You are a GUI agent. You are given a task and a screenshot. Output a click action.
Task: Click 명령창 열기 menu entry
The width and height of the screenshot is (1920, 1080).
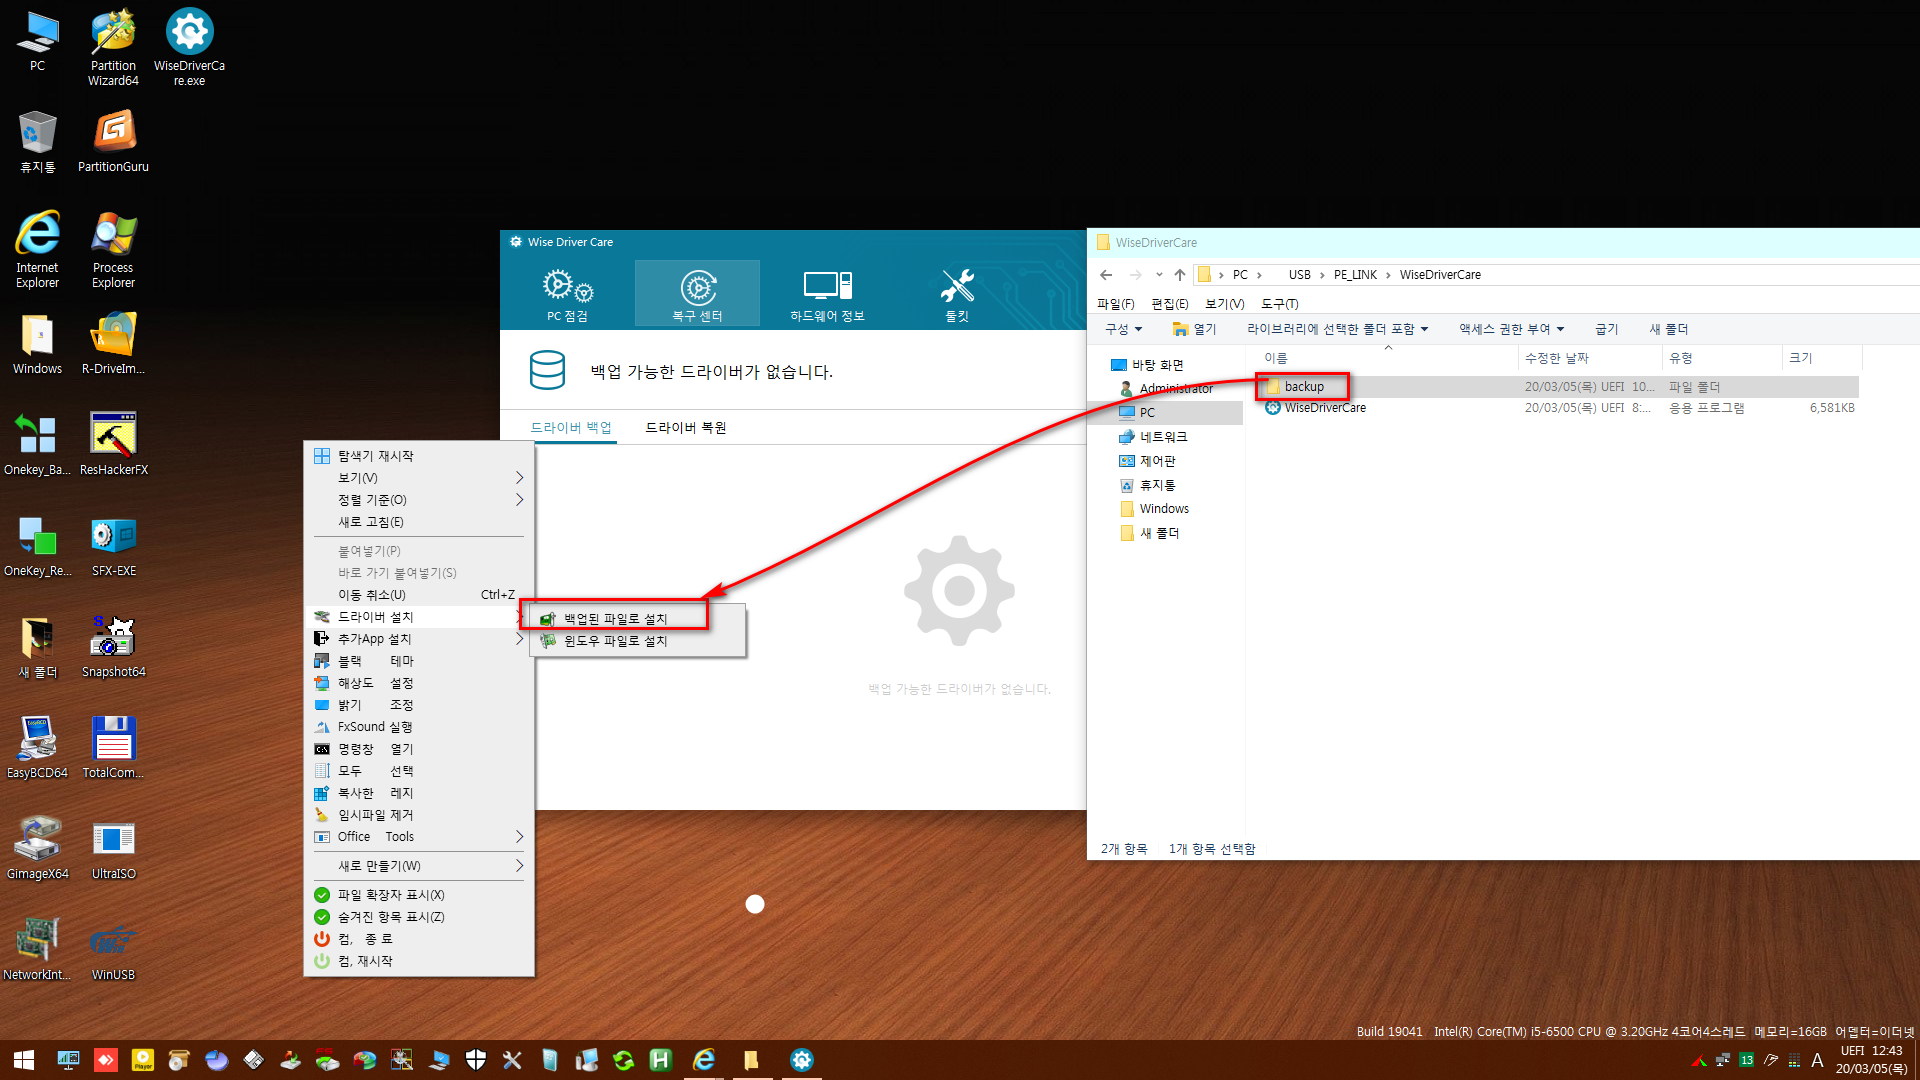pyautogui.click(x=418, y=749)
